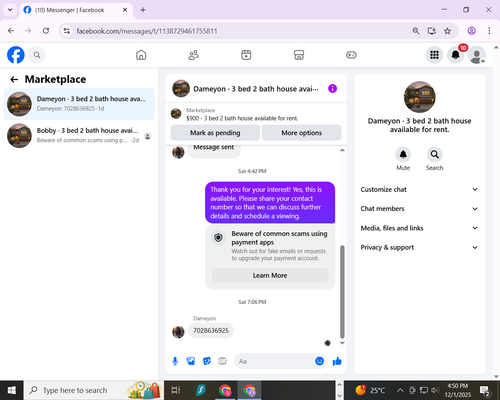Click the chat scroll up arrow

(342, 150)
